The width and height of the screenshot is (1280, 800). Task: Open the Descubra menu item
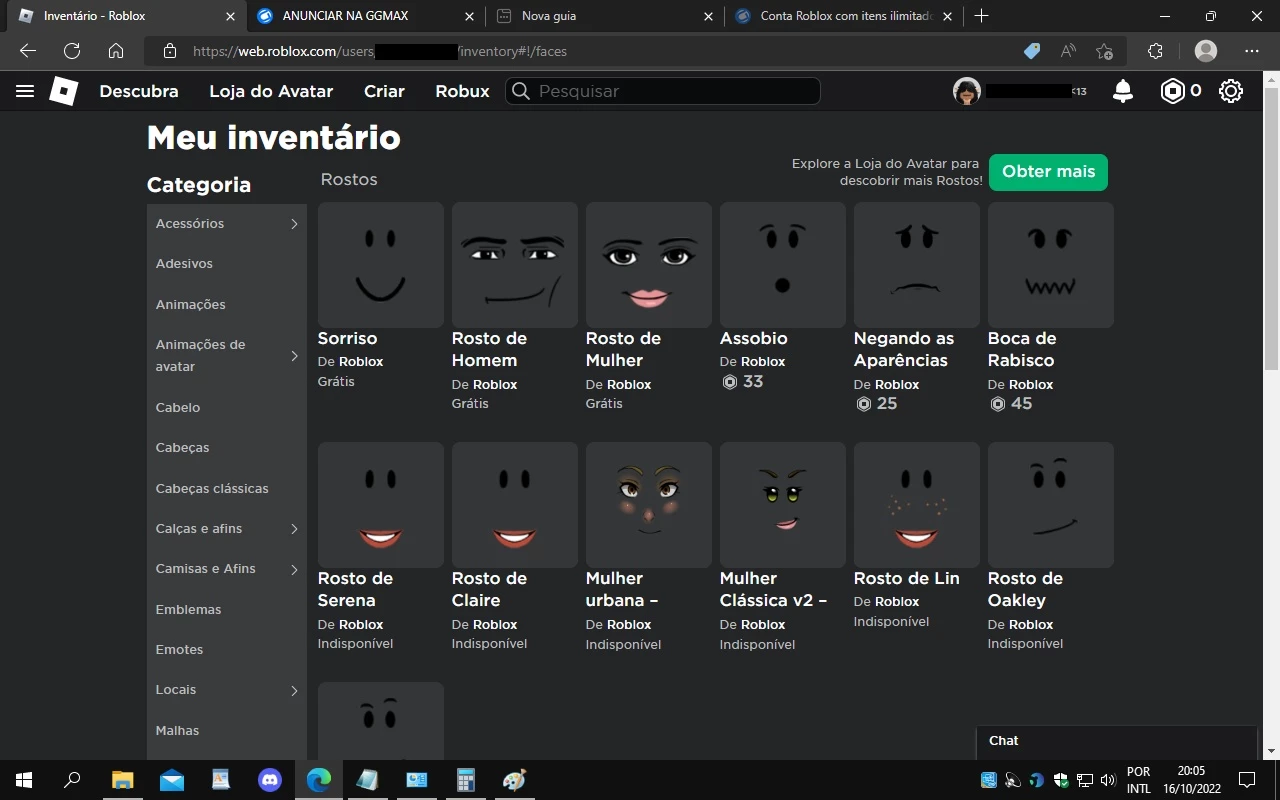tap(139, 91)
